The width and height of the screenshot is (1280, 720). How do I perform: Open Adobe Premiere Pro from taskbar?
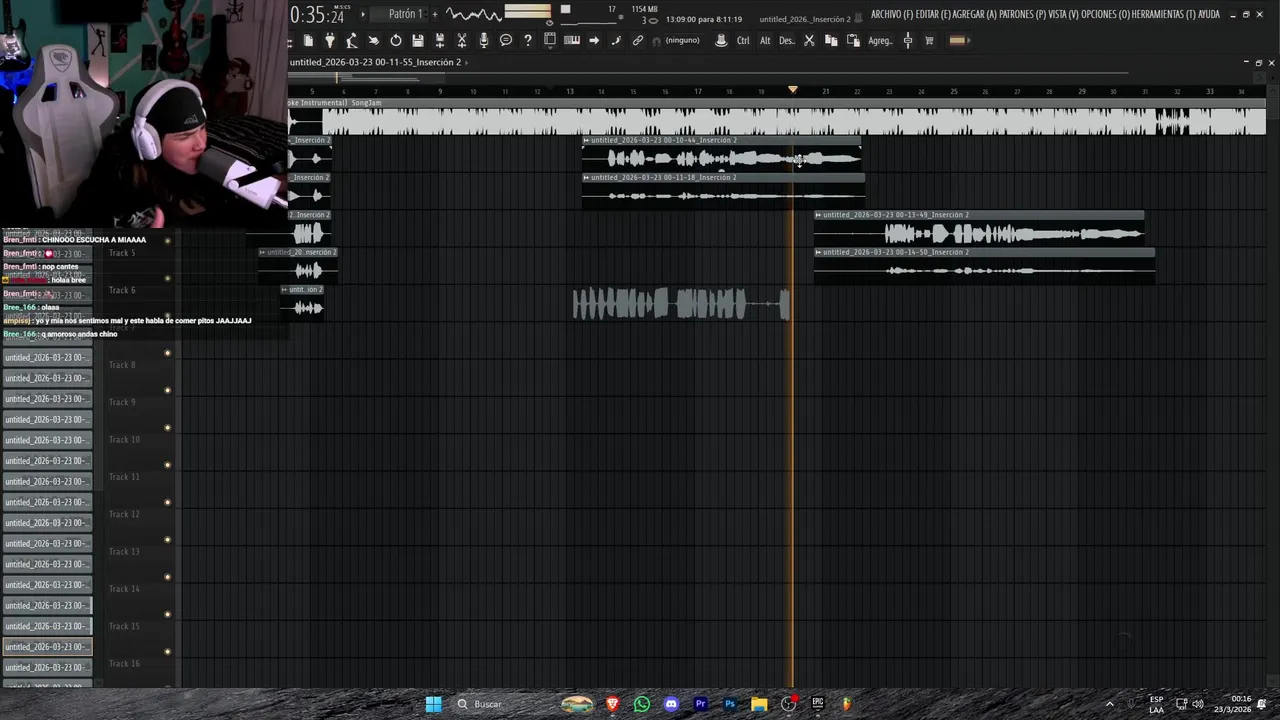(700, 704)
